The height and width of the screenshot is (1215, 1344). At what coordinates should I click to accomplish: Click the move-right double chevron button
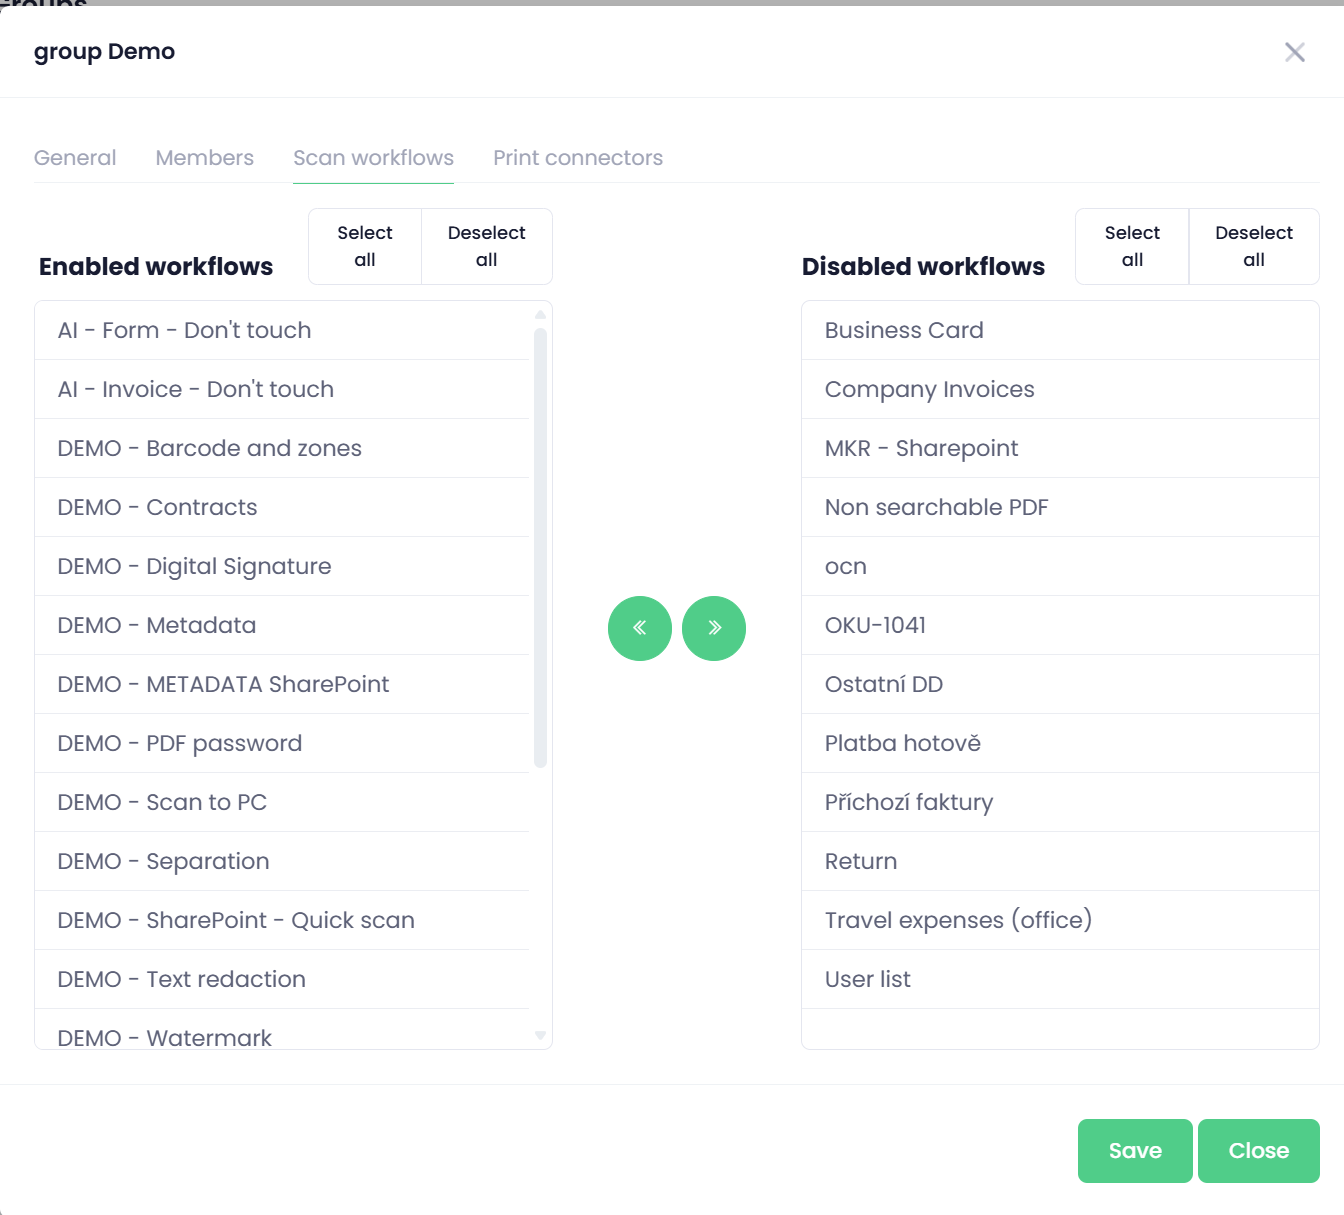714,628
